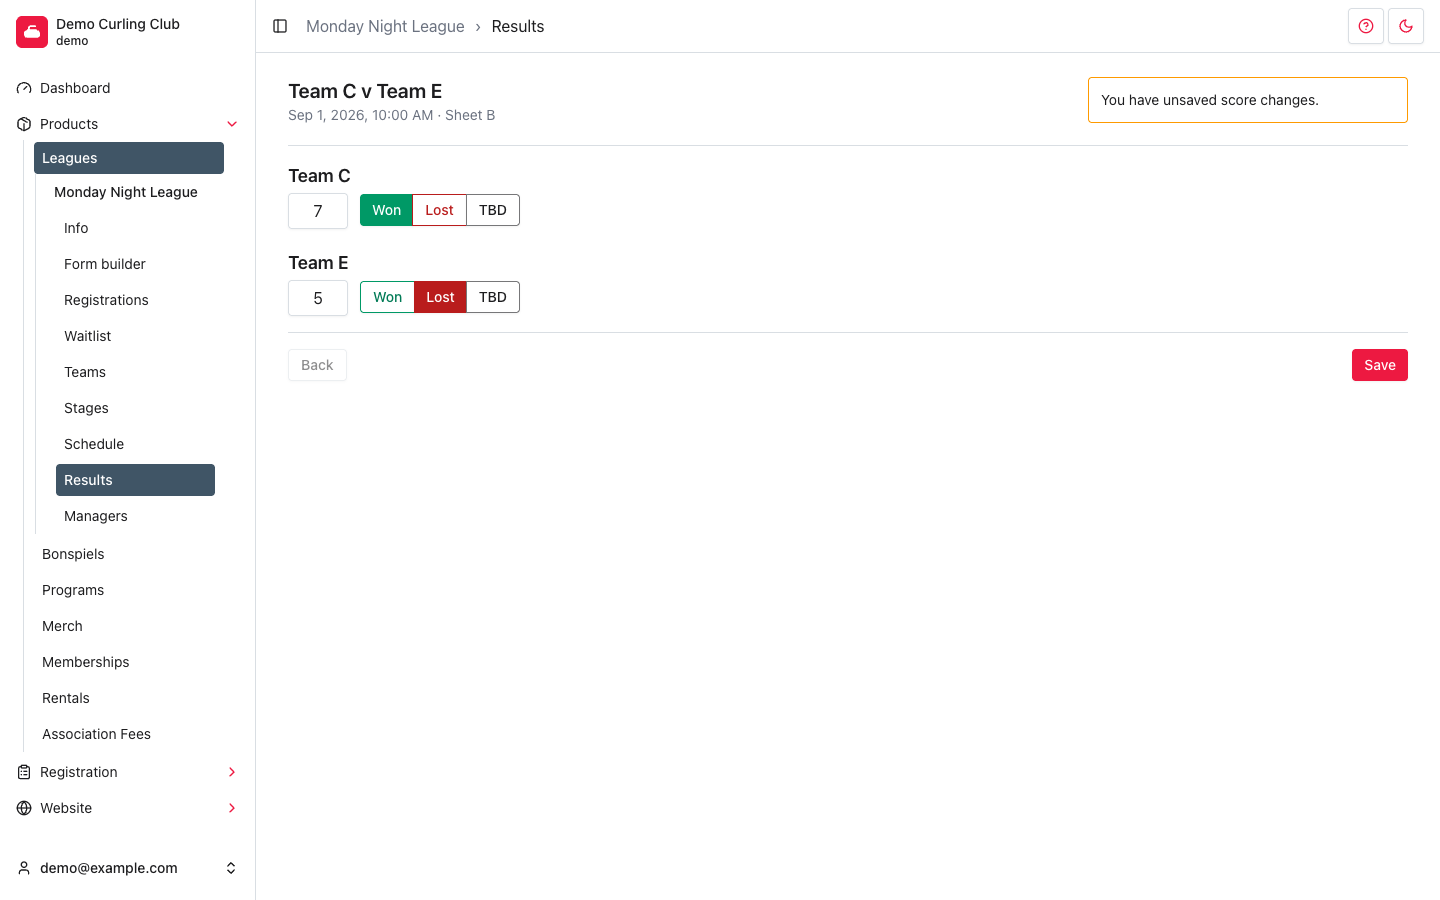Open the Managers page
This screenshot has height=900, width=1440.
pyautogui.click(x=135, y=516)
